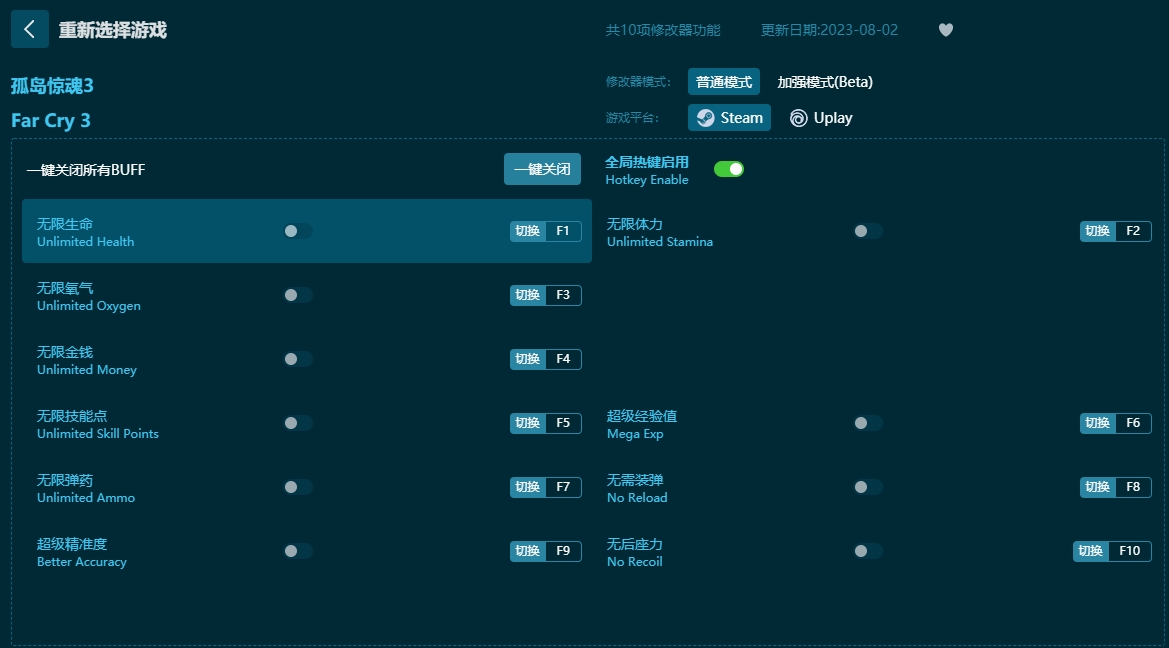Enable the Mega Exp cheat toggle
The width and height of the screenshot is (1169, 648).
coord(867,422)
